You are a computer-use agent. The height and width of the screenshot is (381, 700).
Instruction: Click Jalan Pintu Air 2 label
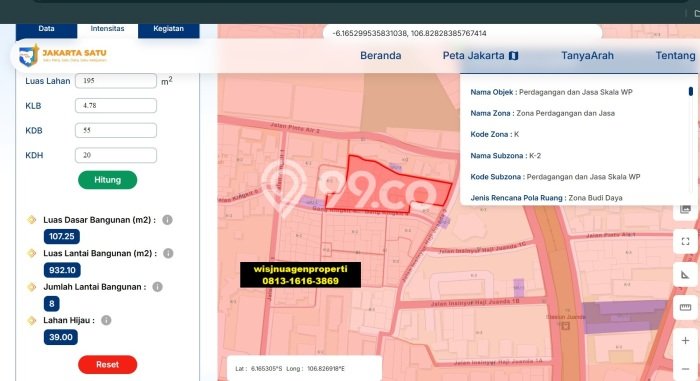[295, 128]
